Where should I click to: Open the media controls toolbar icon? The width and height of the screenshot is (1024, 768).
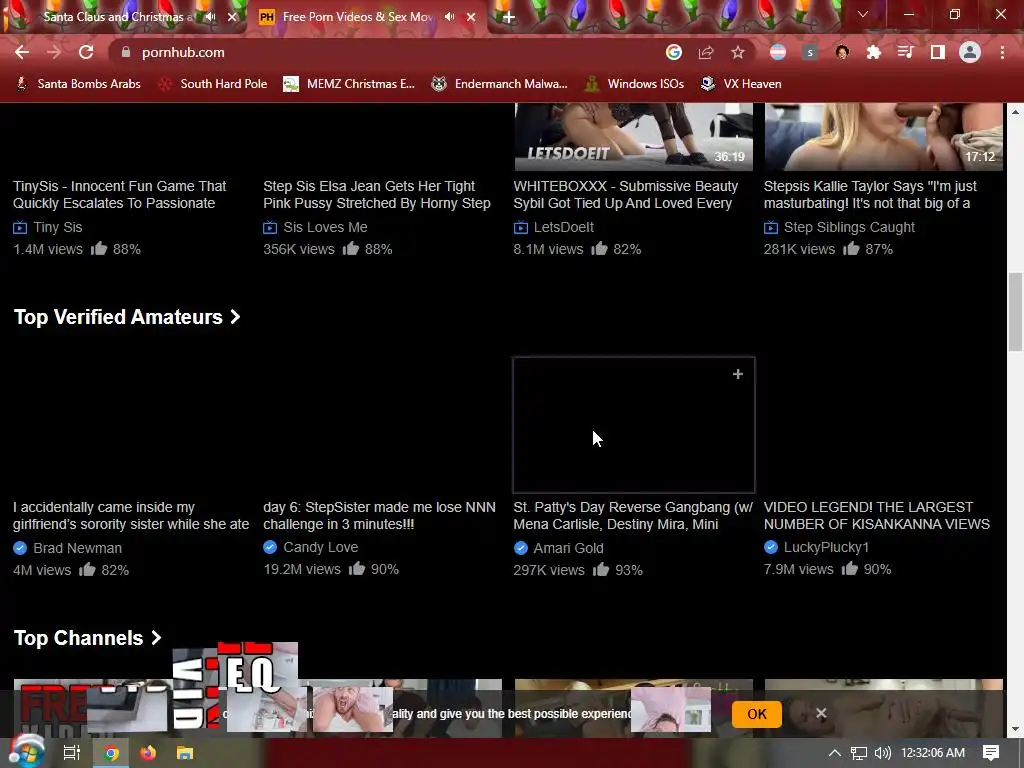click(905, 52)
